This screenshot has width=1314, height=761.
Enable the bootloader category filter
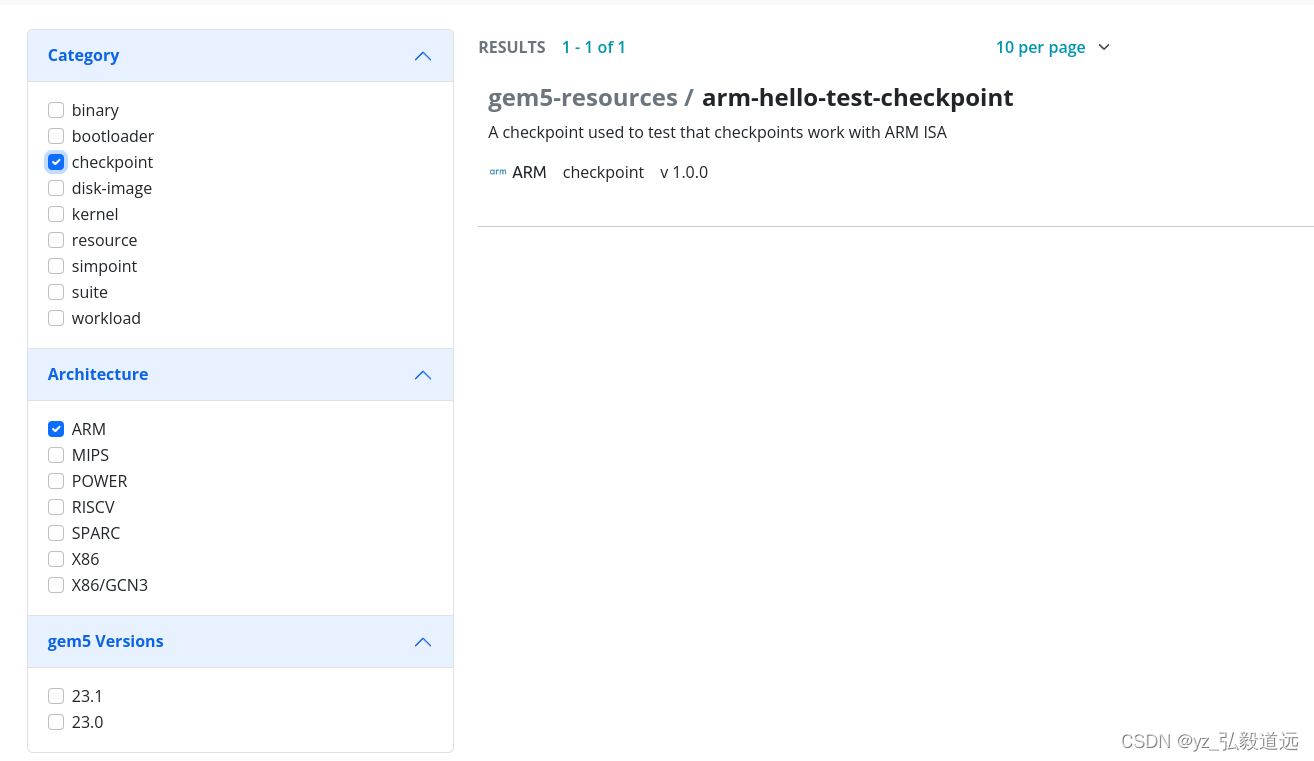coord(56,136)
